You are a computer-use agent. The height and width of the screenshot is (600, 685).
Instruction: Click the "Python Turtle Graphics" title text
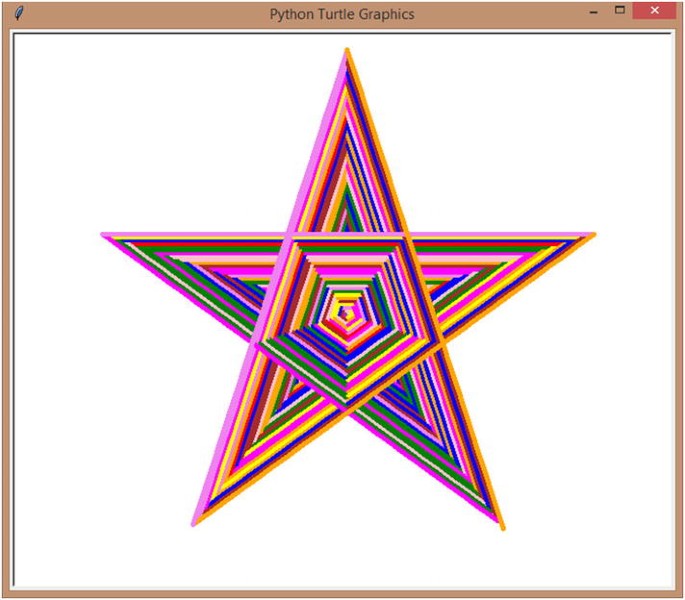click(x=341, y=14)
